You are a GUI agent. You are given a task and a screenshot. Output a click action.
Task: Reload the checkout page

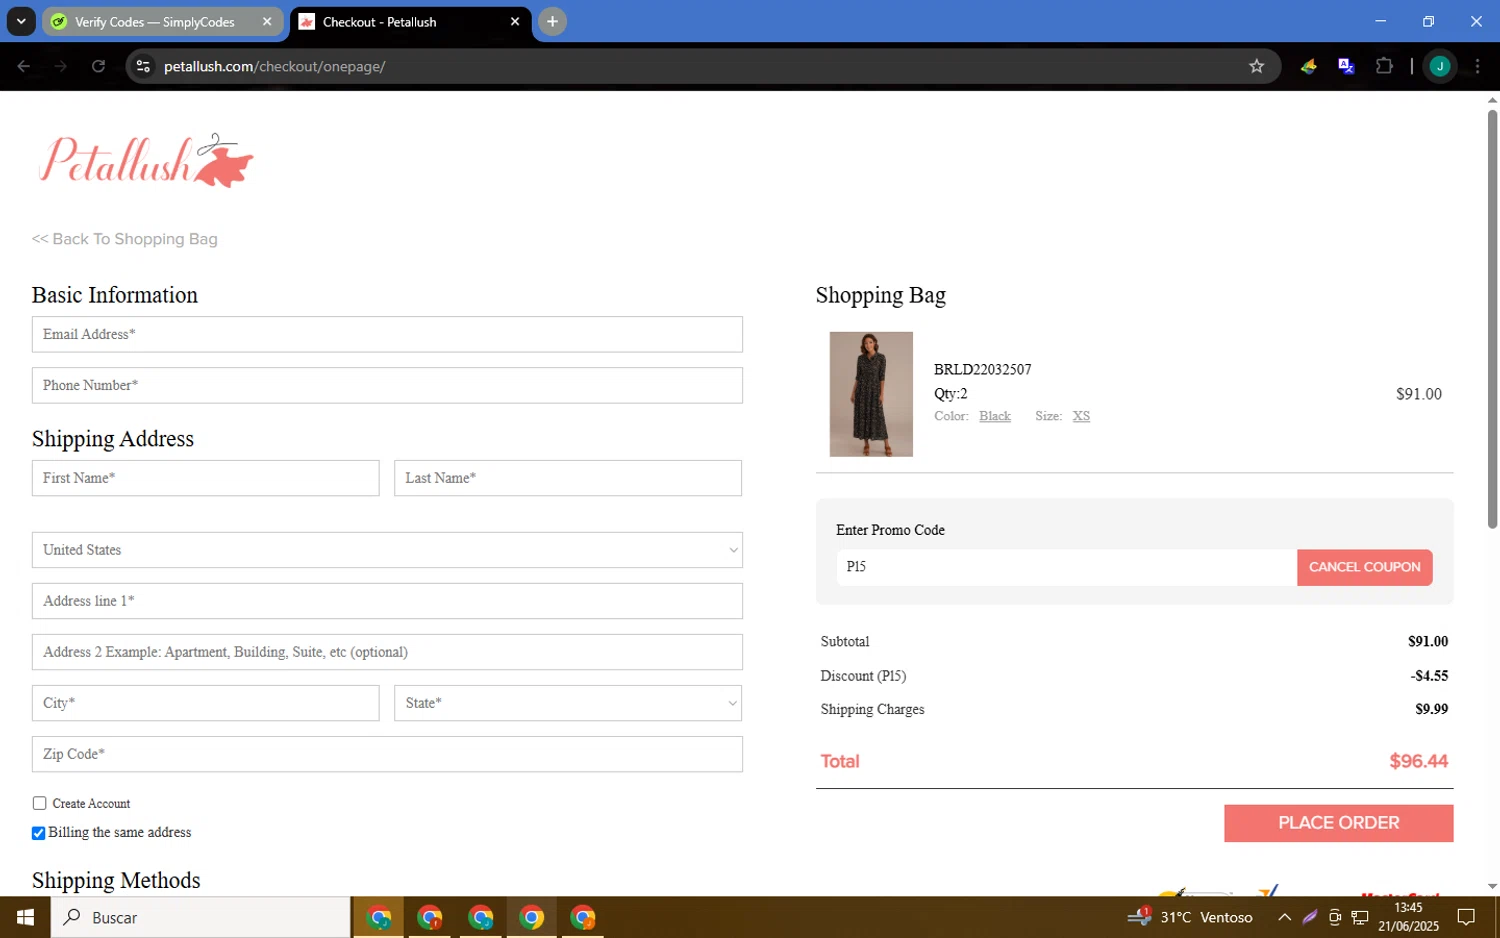pyautogui.click(x=98, y=66)
